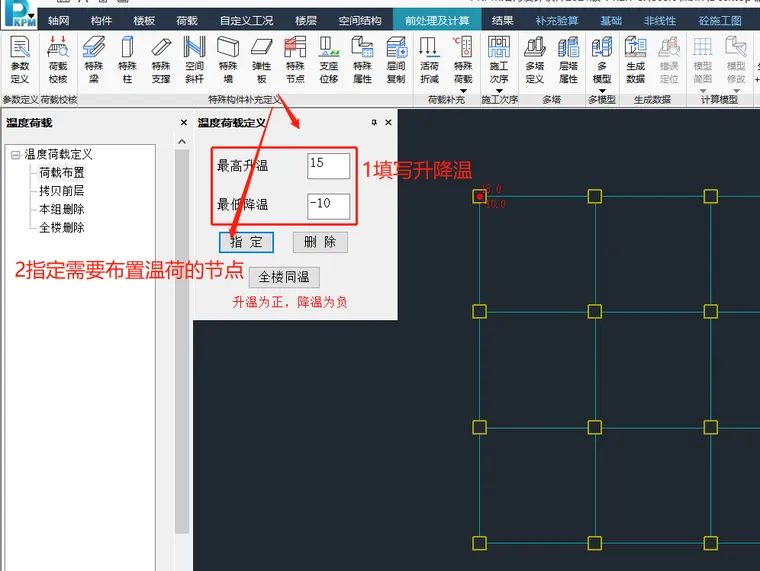
Task: Open the 层塔属性 story tower attributes
Action: [569, 60]
